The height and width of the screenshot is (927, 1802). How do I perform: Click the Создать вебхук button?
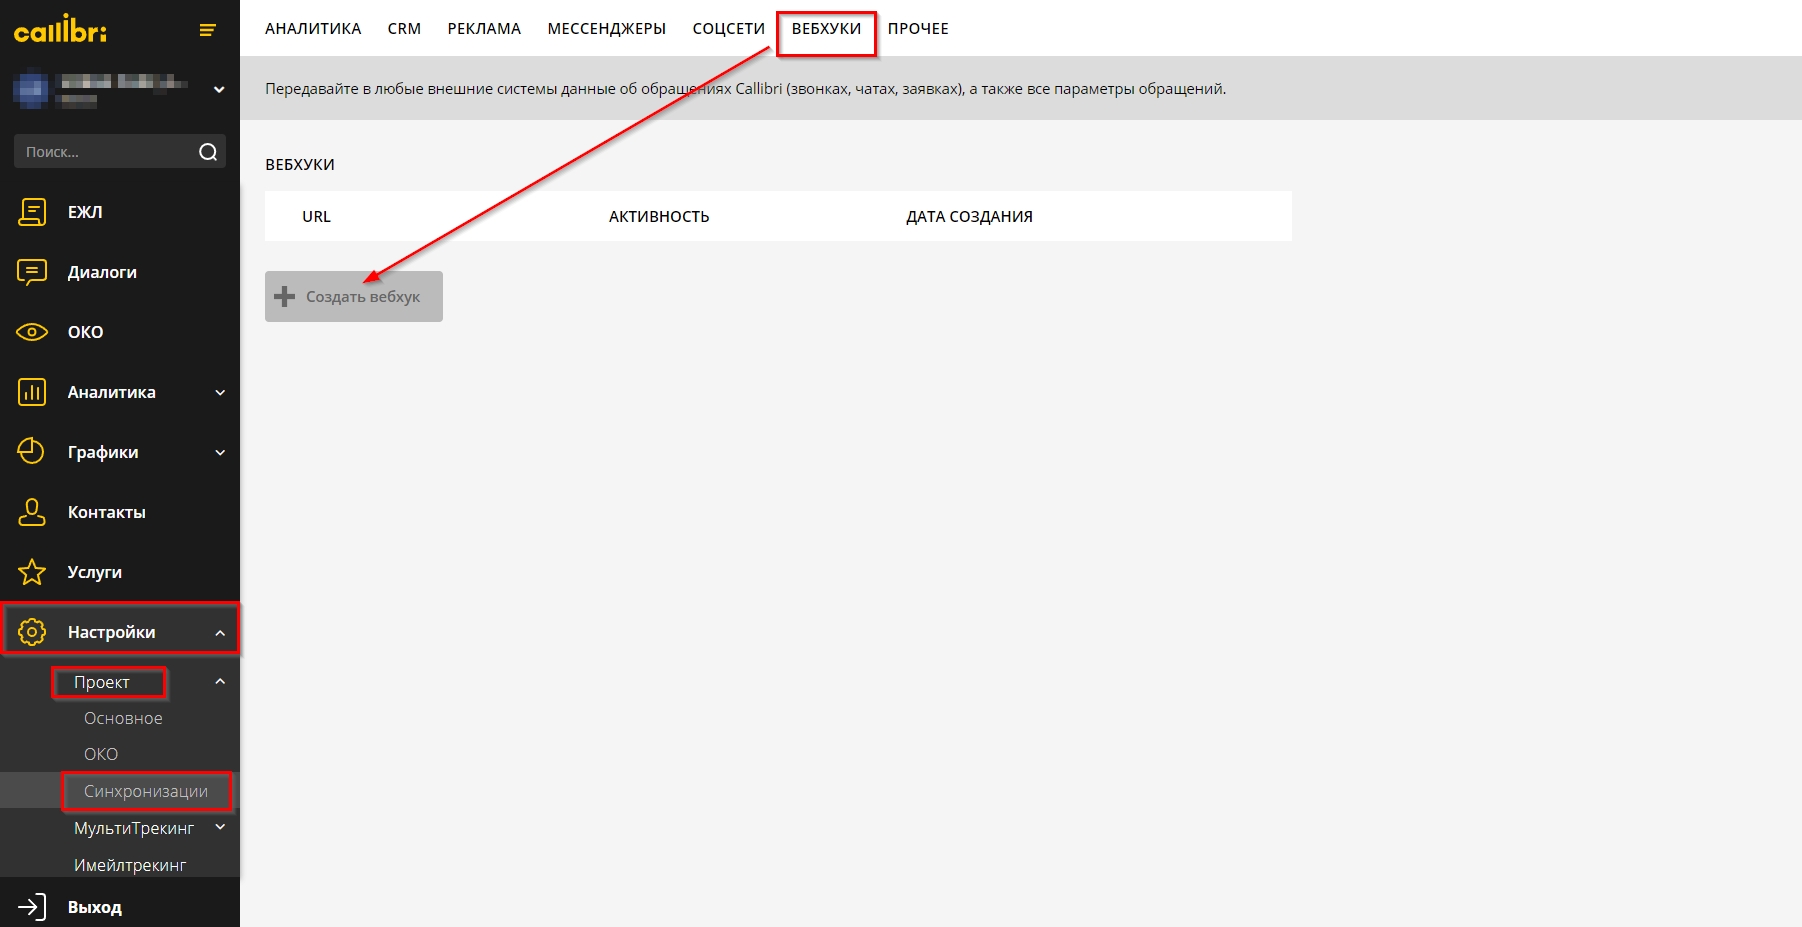coord(354,297)
